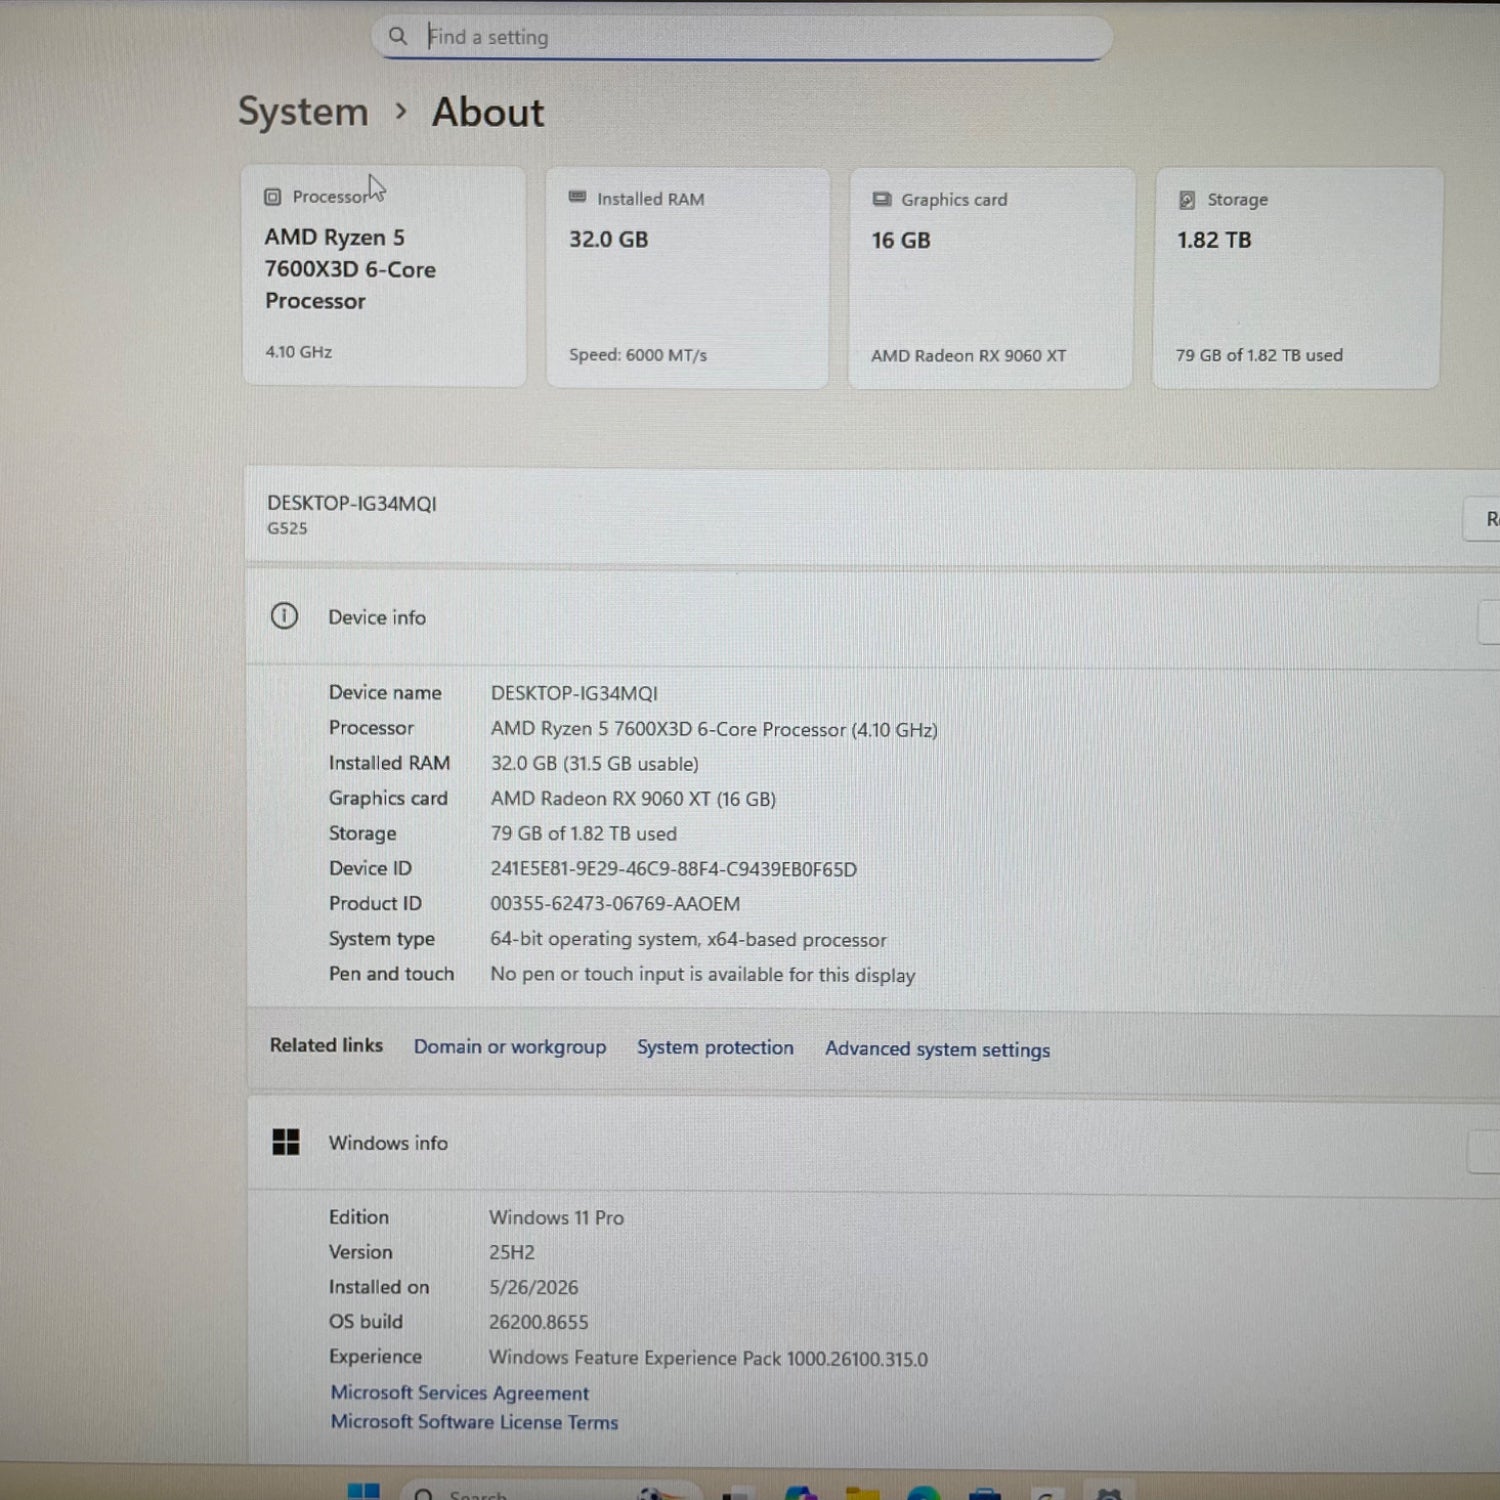
Task: Select the 'No pen or touch input' value
Action: click(x=702, y=975)
